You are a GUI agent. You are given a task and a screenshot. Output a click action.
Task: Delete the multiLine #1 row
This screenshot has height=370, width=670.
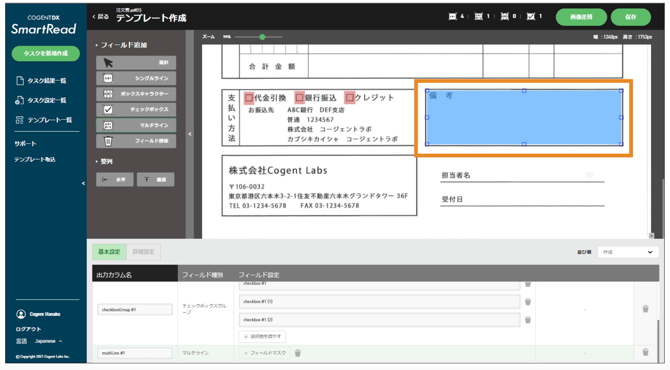tap(645, 352)
